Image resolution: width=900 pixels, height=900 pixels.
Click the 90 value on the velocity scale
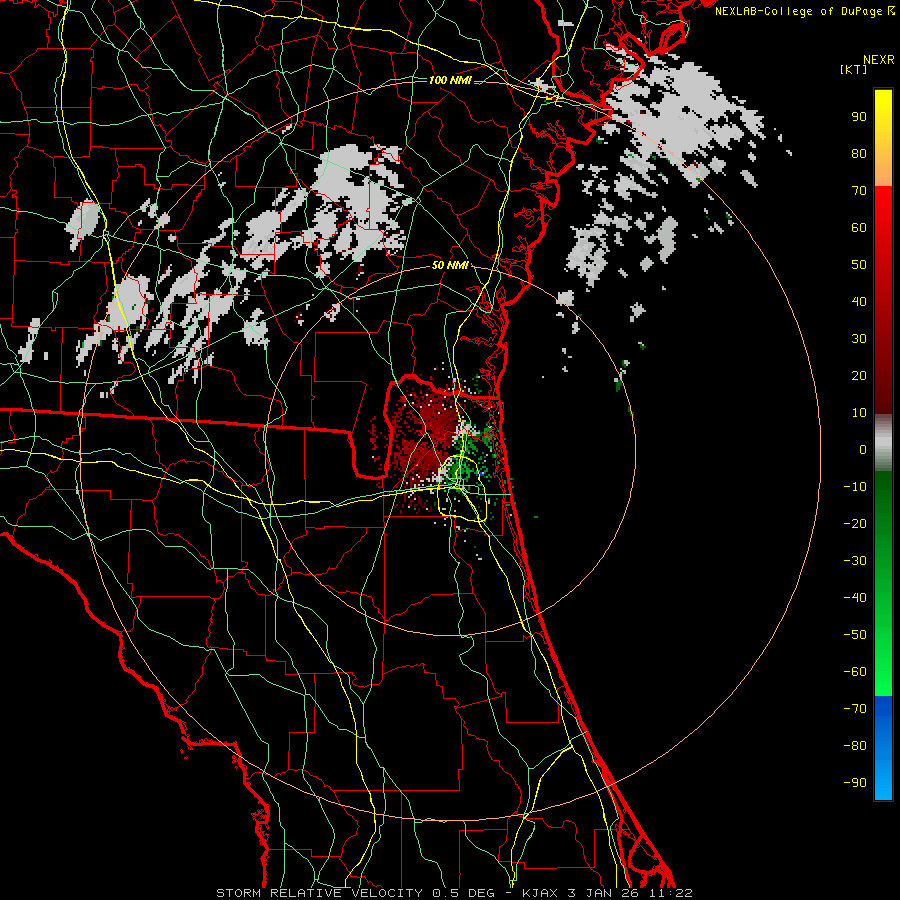pos(859,117)
